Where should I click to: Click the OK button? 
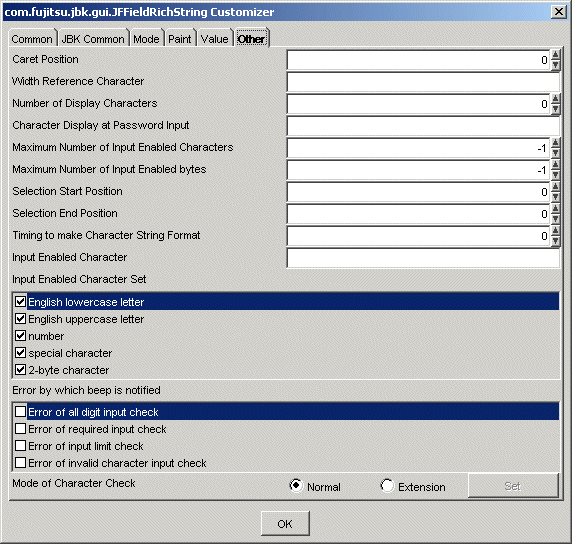coord(285,524)
